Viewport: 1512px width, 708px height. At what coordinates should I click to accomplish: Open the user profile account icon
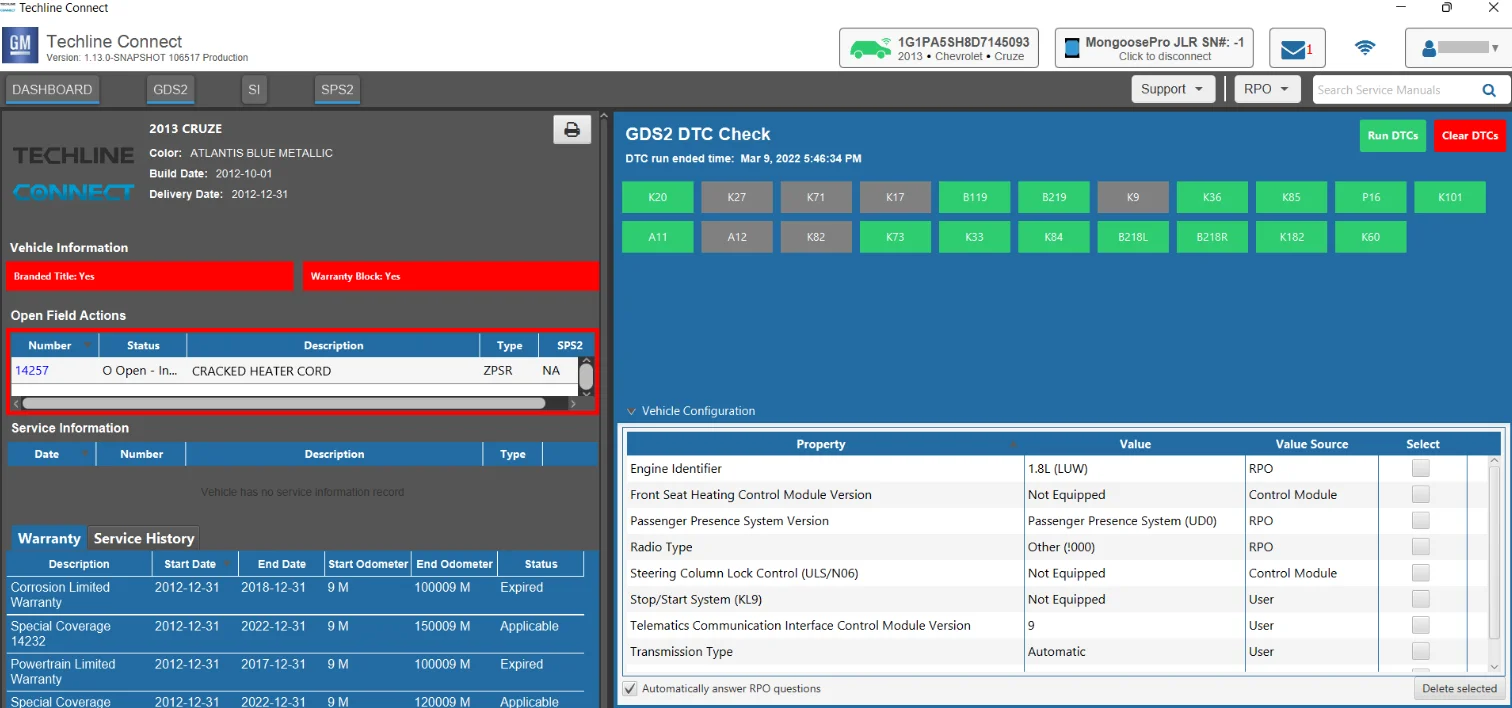(1430, 48)
